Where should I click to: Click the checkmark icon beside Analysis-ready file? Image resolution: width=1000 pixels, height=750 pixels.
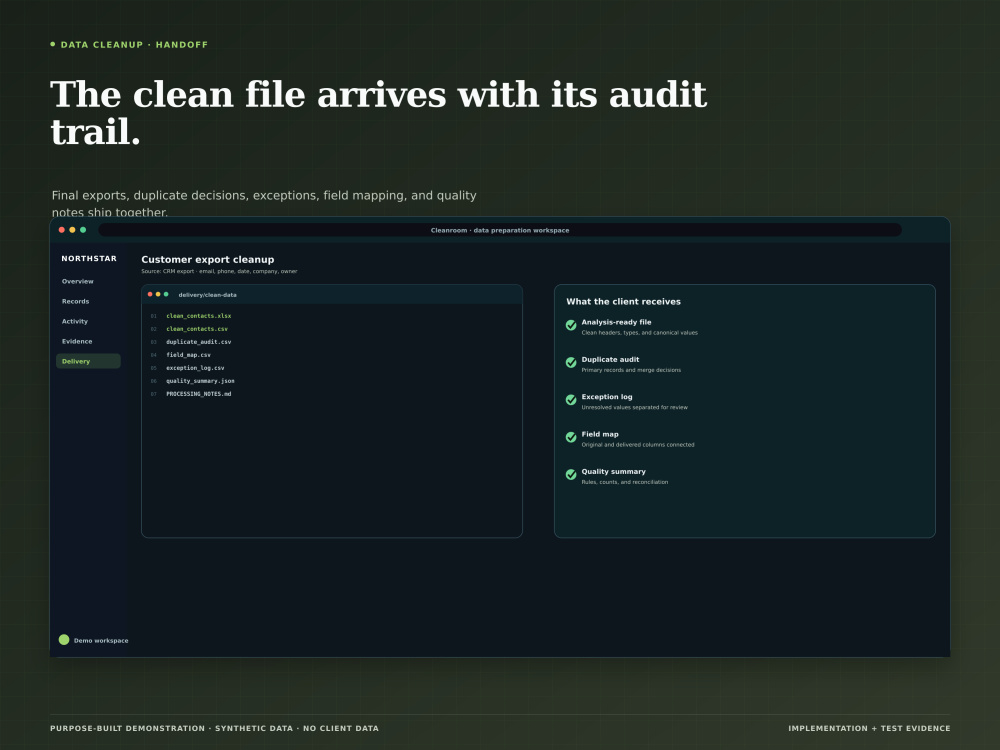571,325
